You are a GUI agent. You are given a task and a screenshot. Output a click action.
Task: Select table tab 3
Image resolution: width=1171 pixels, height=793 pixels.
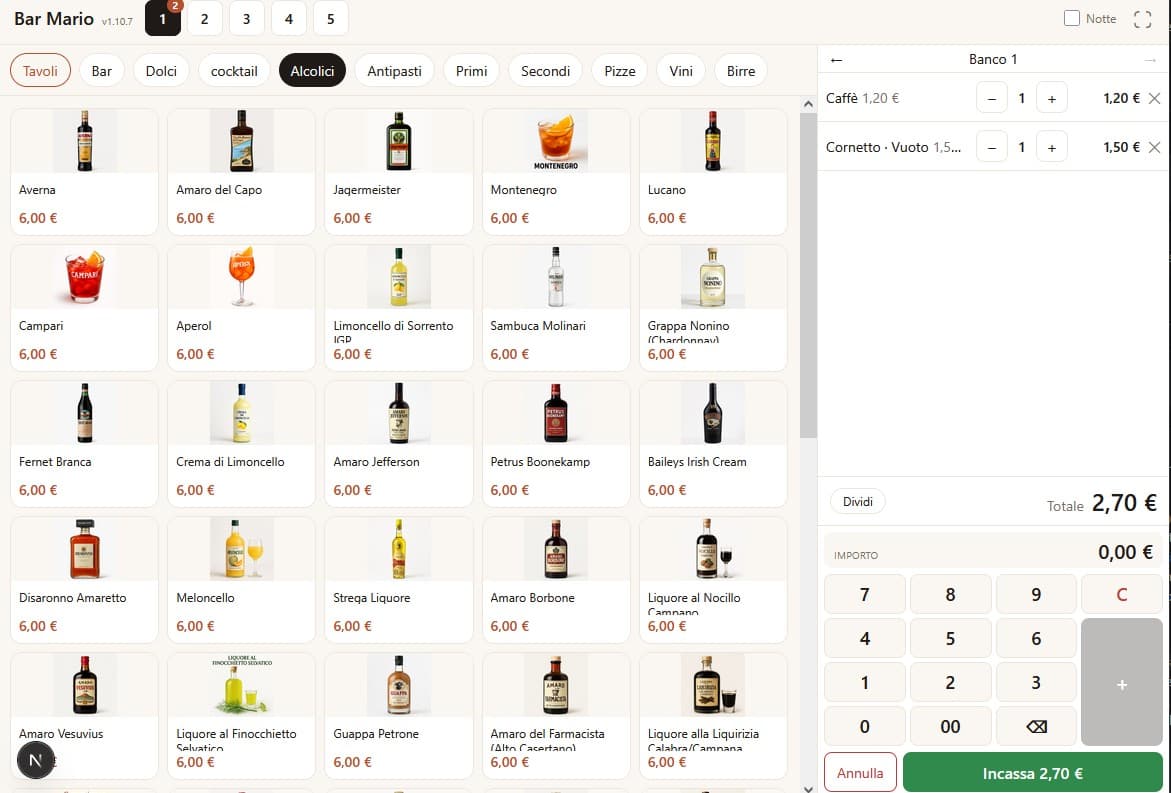[246, 19]
